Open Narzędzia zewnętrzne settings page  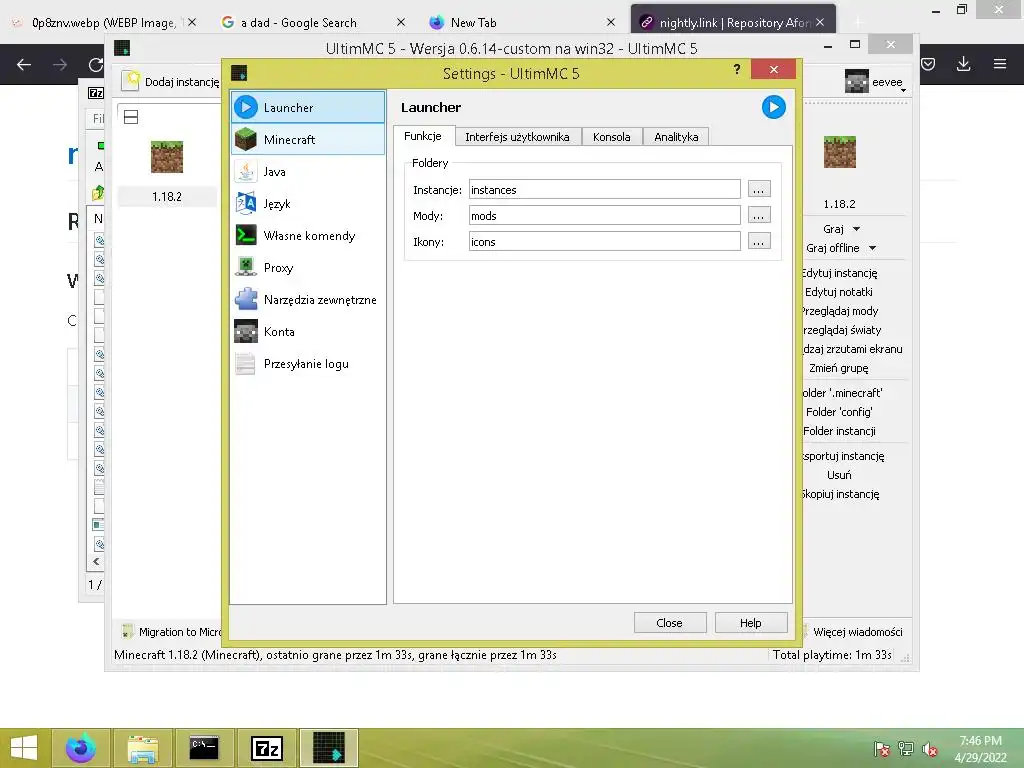pyautogui.click(x=308, y=299)
